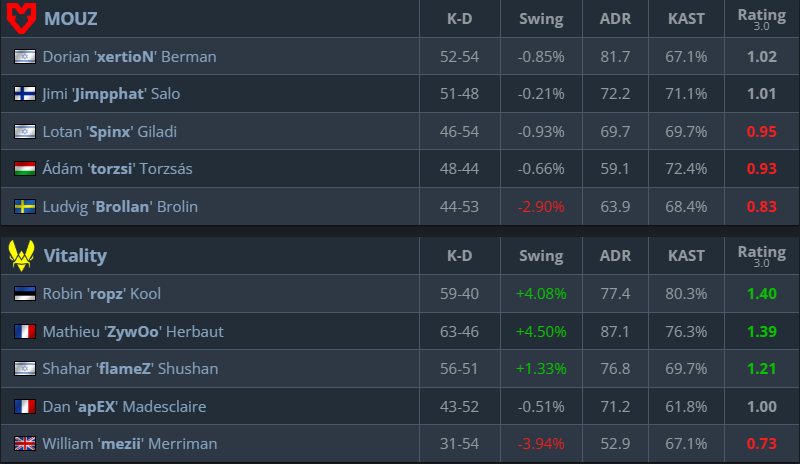800x464 pixels.
Task: Click the flag icon beside Ádám 'torzsi' Torzsás
Action: click(x=25, y=169)
